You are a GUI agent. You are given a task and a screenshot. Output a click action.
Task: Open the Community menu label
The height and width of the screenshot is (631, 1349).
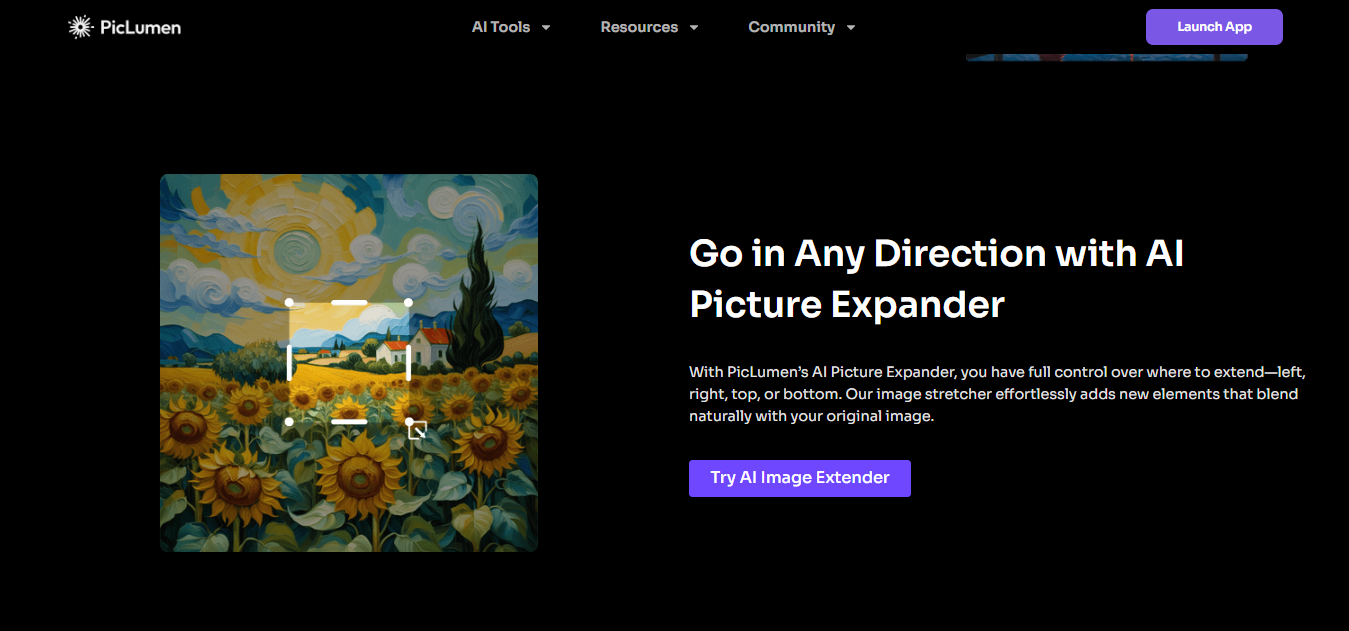click(791, 27)
